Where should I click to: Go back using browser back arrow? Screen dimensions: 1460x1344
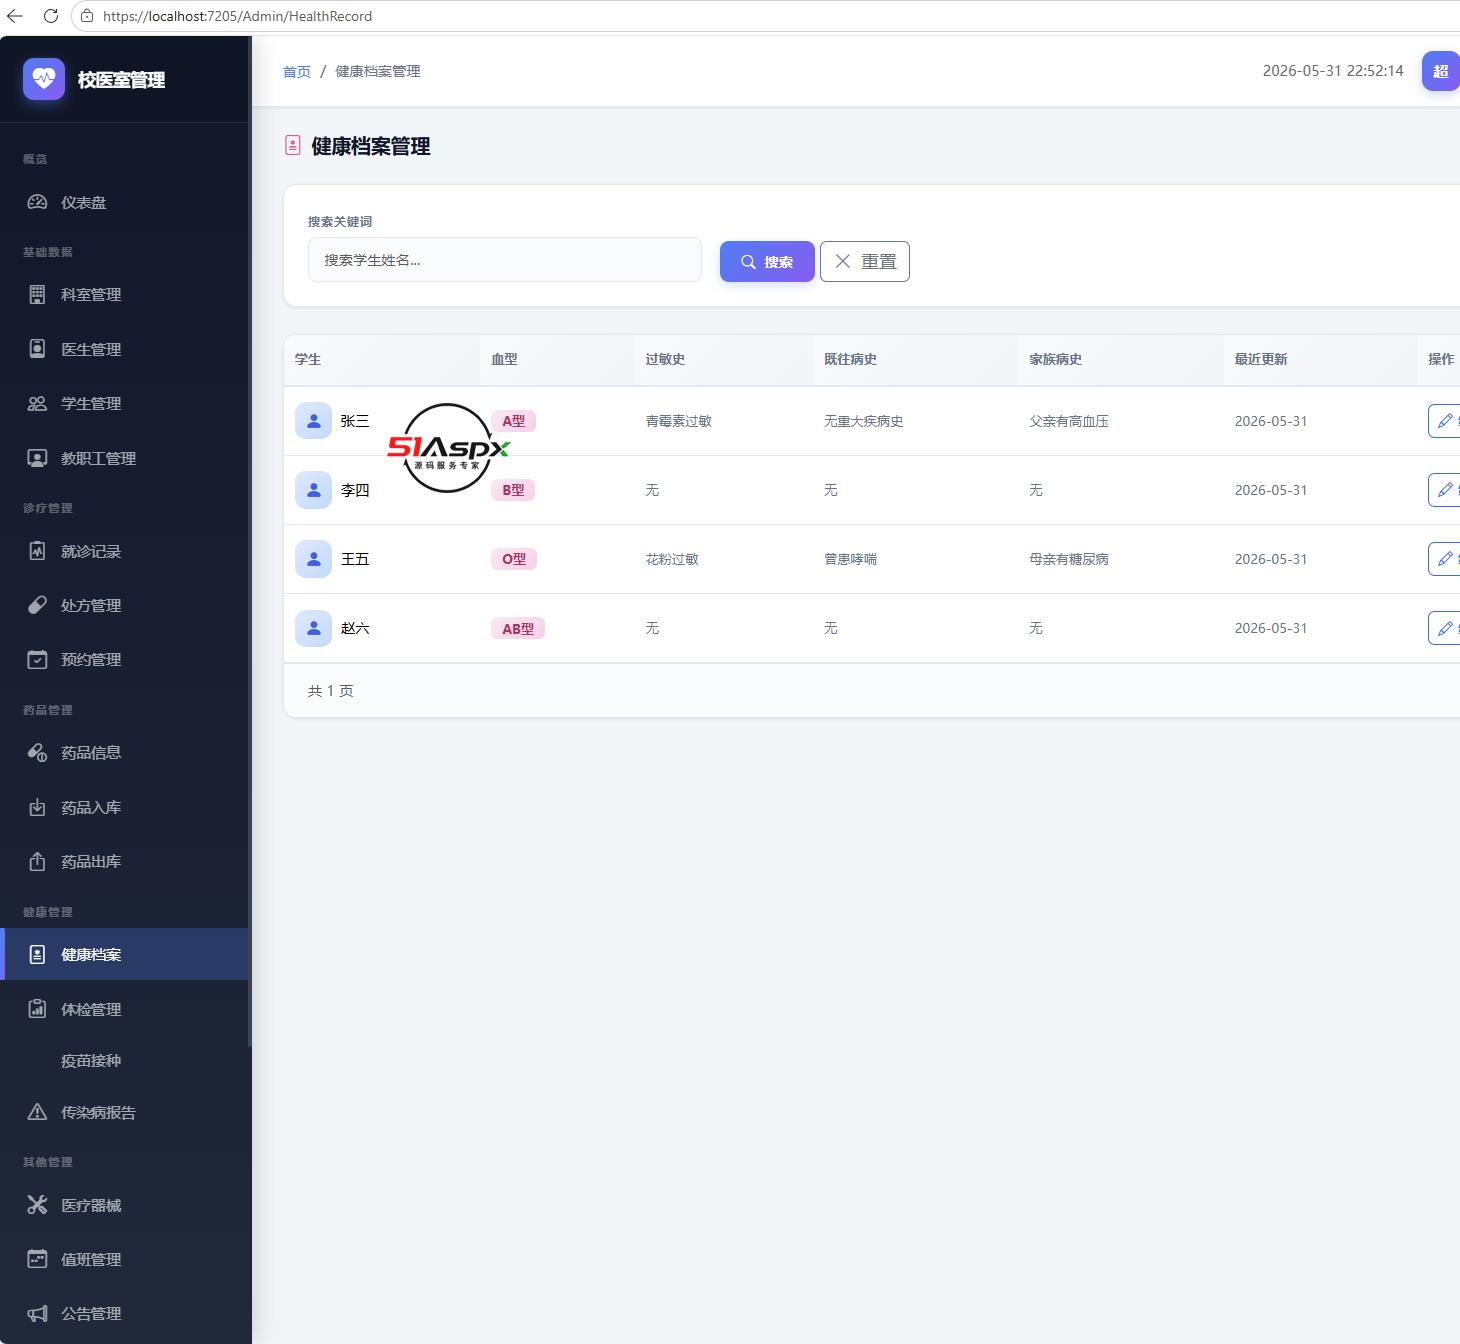(x=15, y=16)
